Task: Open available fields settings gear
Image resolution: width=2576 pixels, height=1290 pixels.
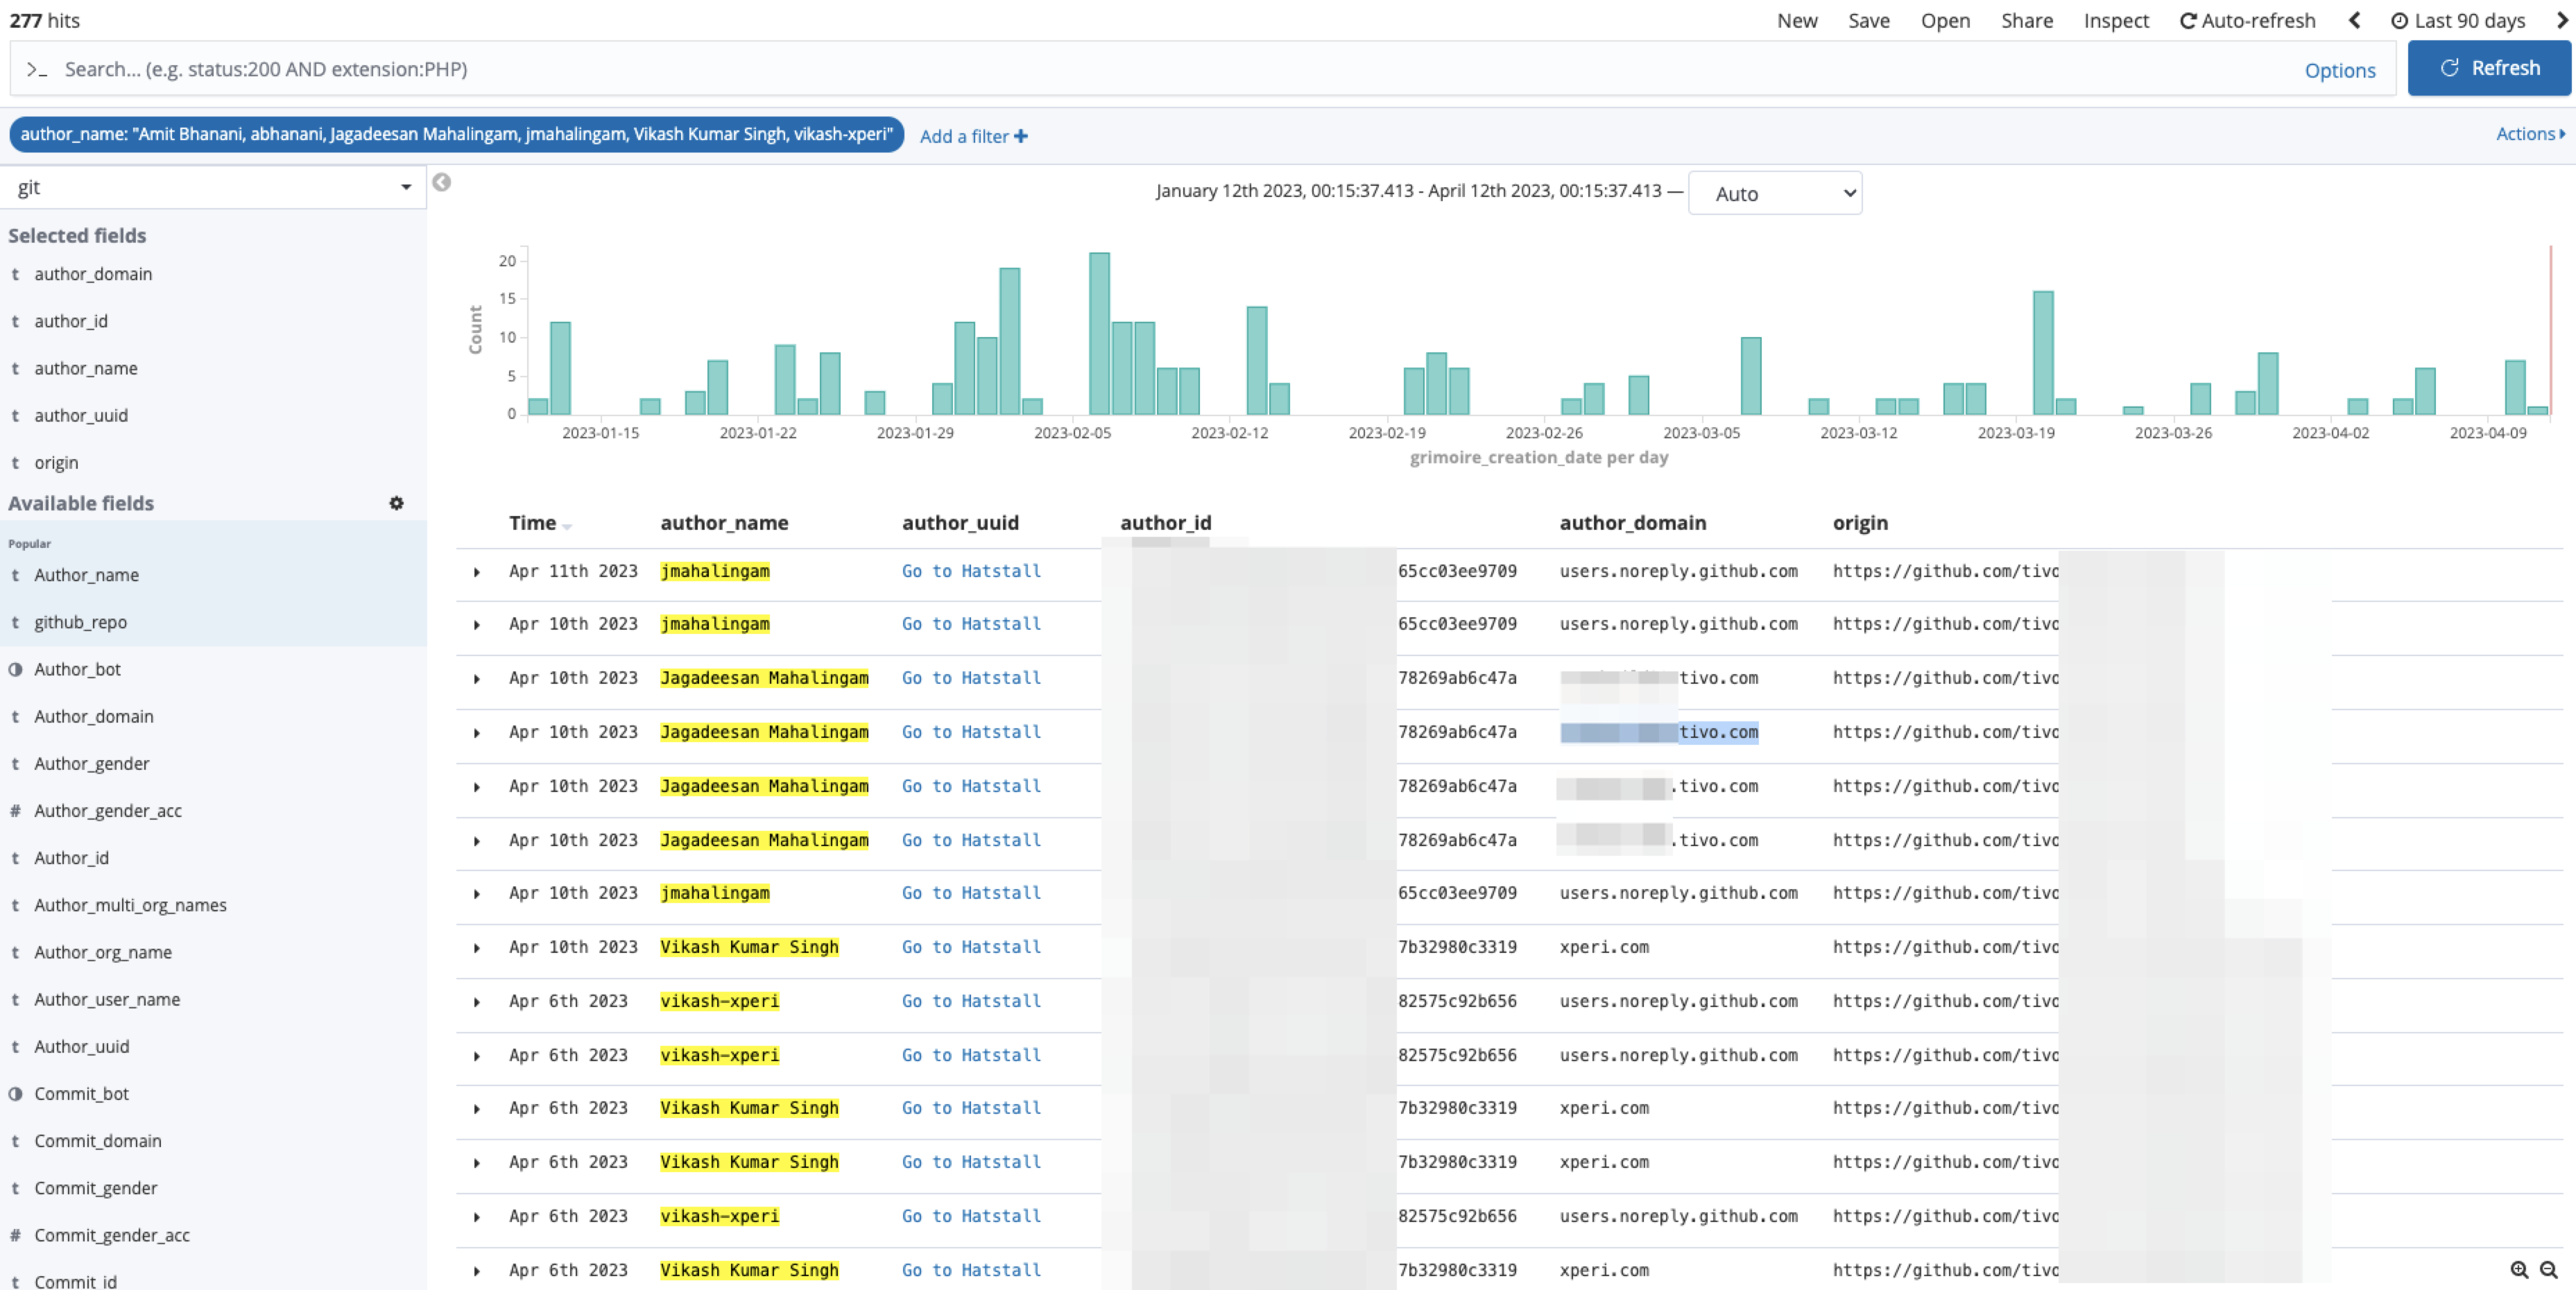Action: click(x=396, y=503)
